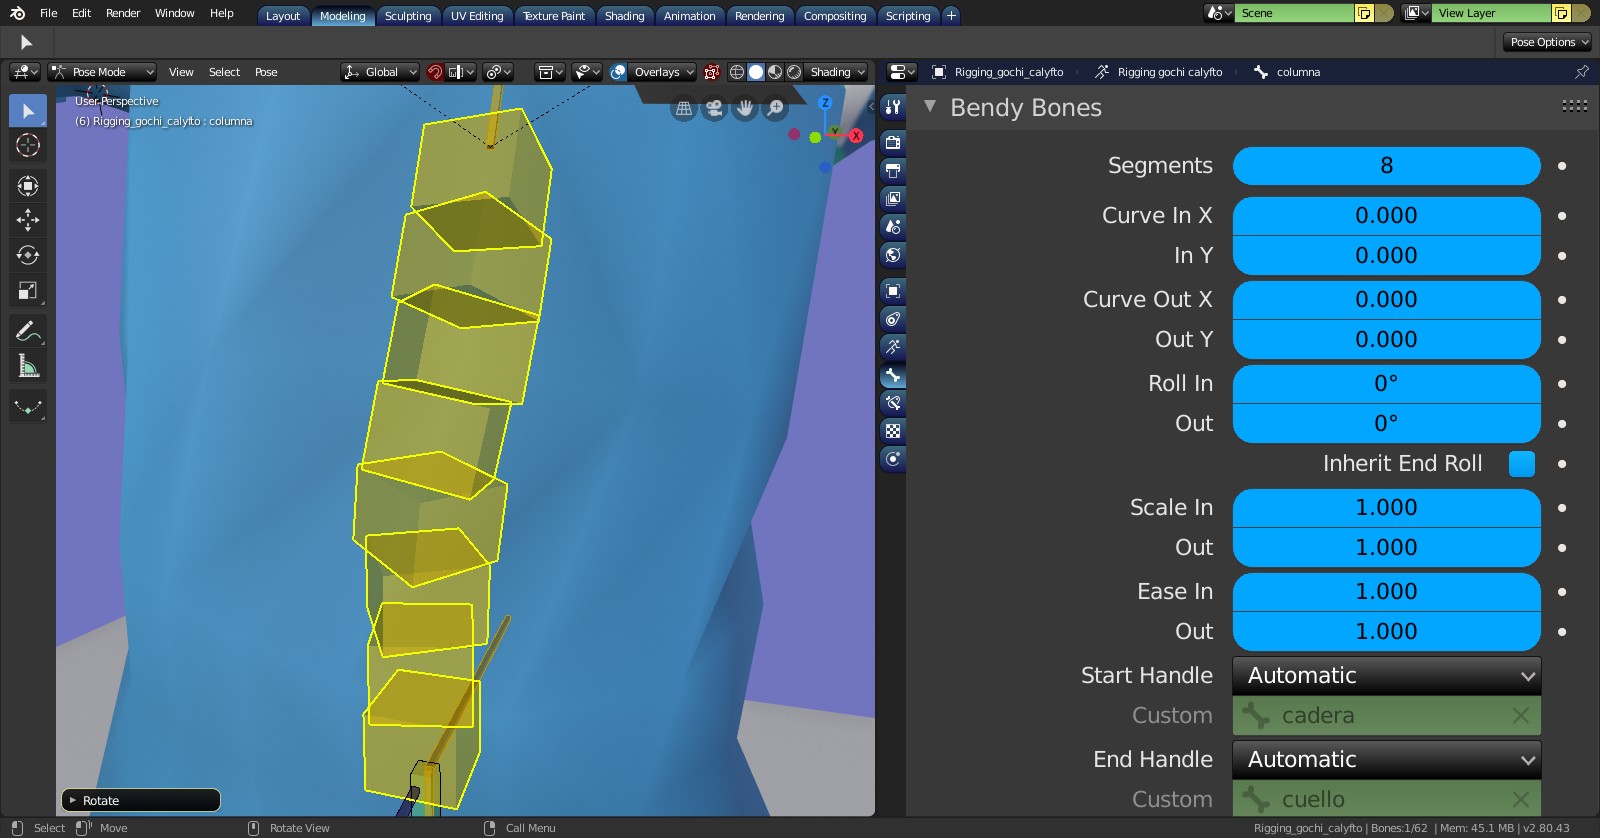Click the viewport zoom magnifier icon

coord(775,108)
